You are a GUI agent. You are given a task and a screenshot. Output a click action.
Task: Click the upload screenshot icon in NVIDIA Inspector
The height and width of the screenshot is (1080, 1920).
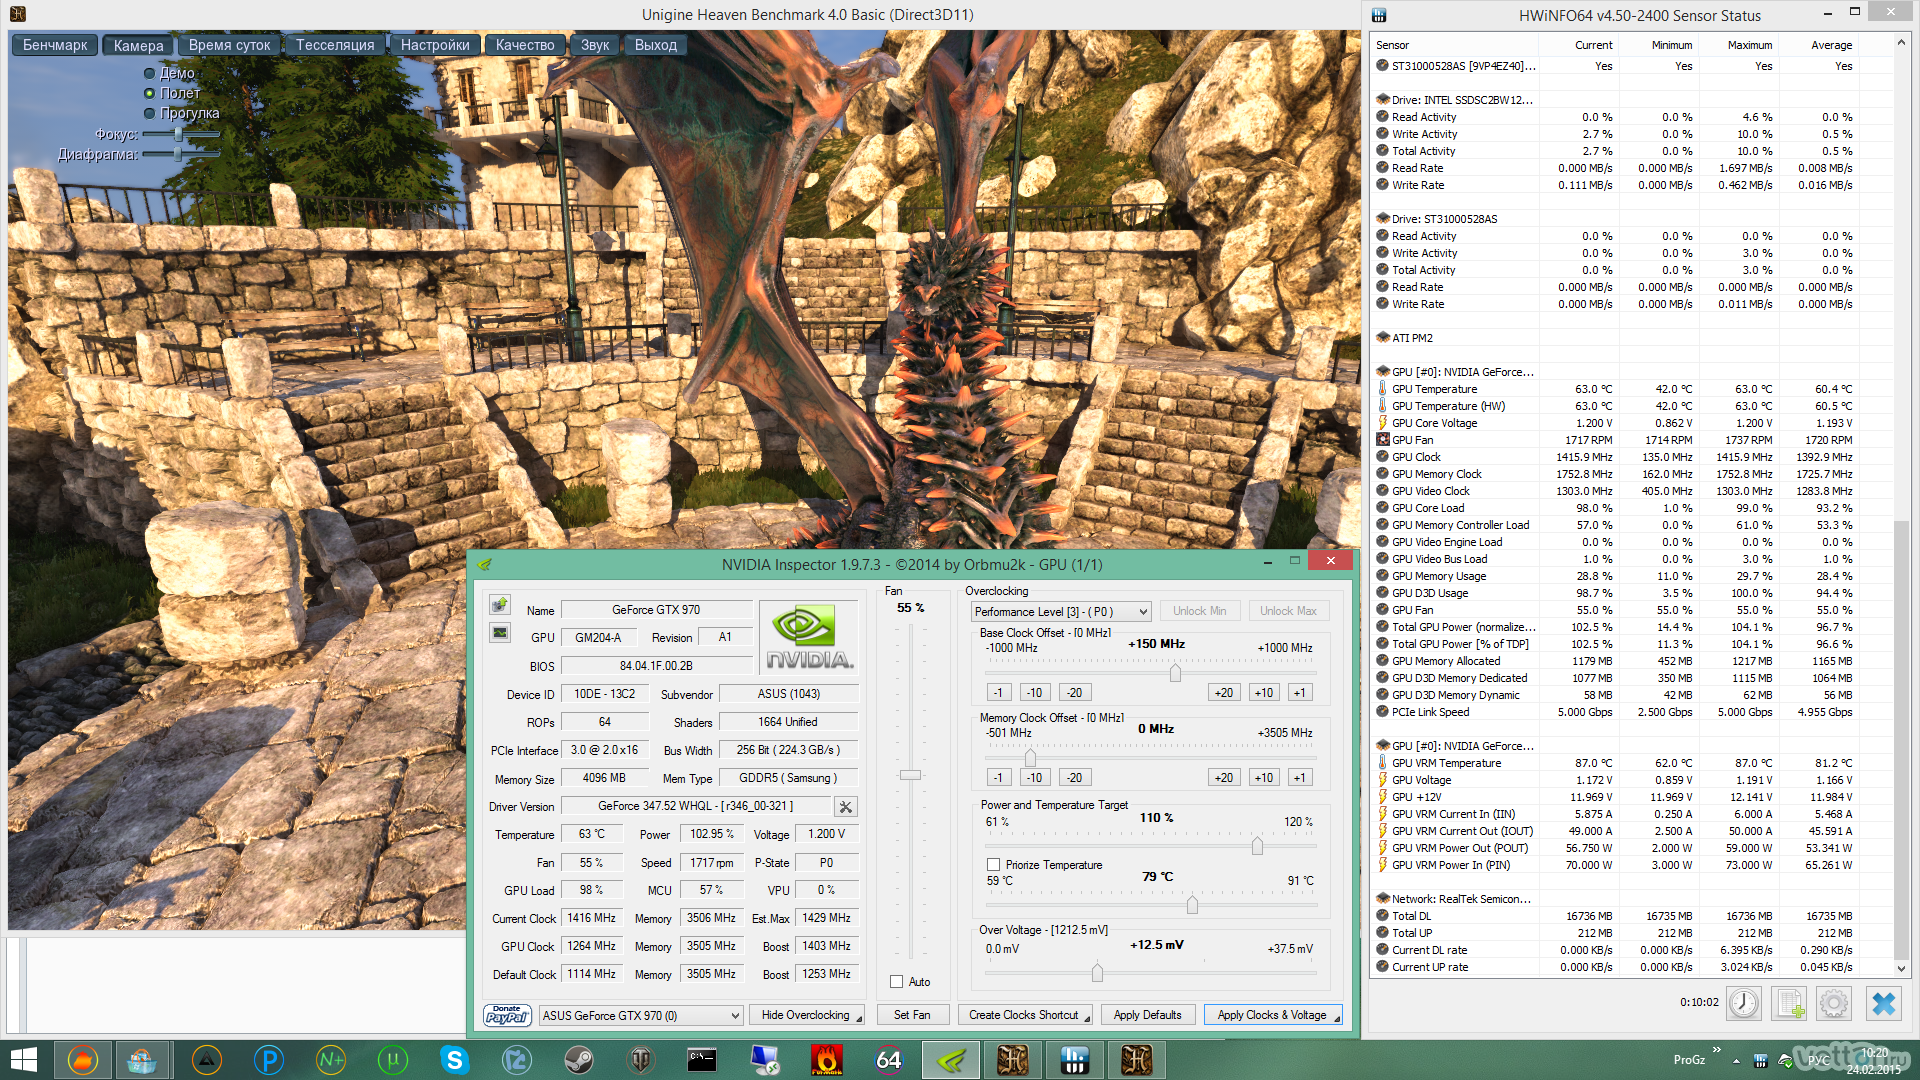(x=499, y=605)
